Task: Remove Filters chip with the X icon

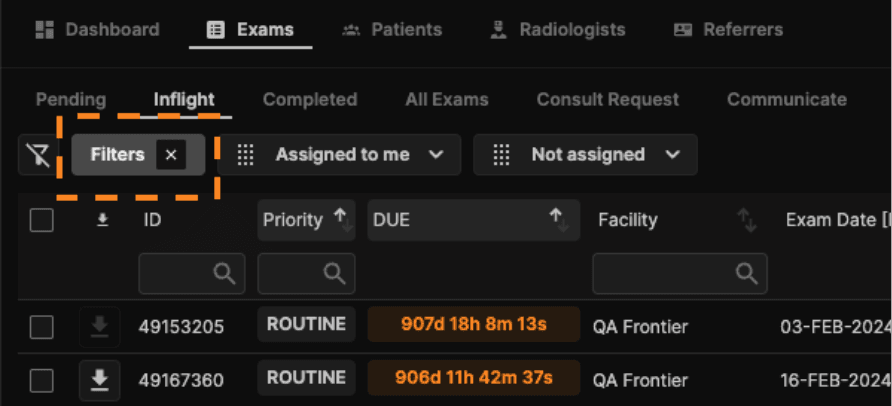Action: [171, 155]
